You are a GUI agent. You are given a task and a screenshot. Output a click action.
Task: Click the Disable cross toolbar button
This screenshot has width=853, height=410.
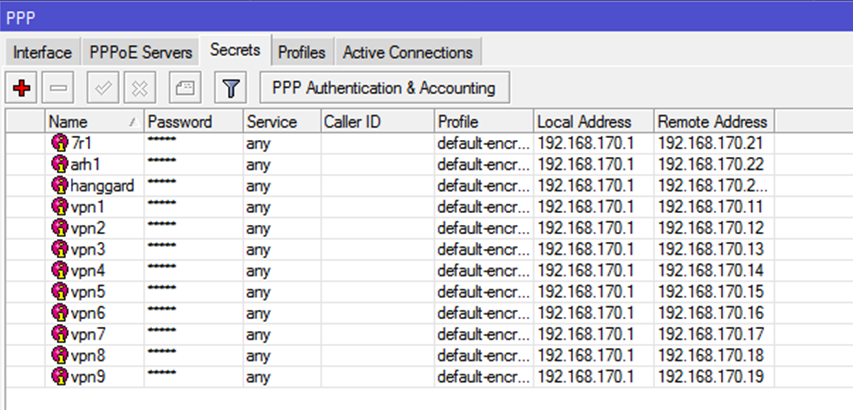click(x=139, y=88)
